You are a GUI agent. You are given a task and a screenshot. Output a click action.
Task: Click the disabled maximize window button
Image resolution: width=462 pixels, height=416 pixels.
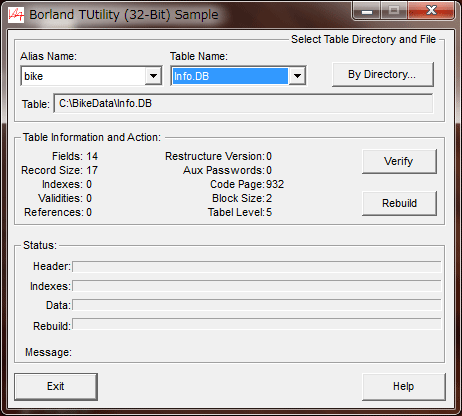(394, 11)
